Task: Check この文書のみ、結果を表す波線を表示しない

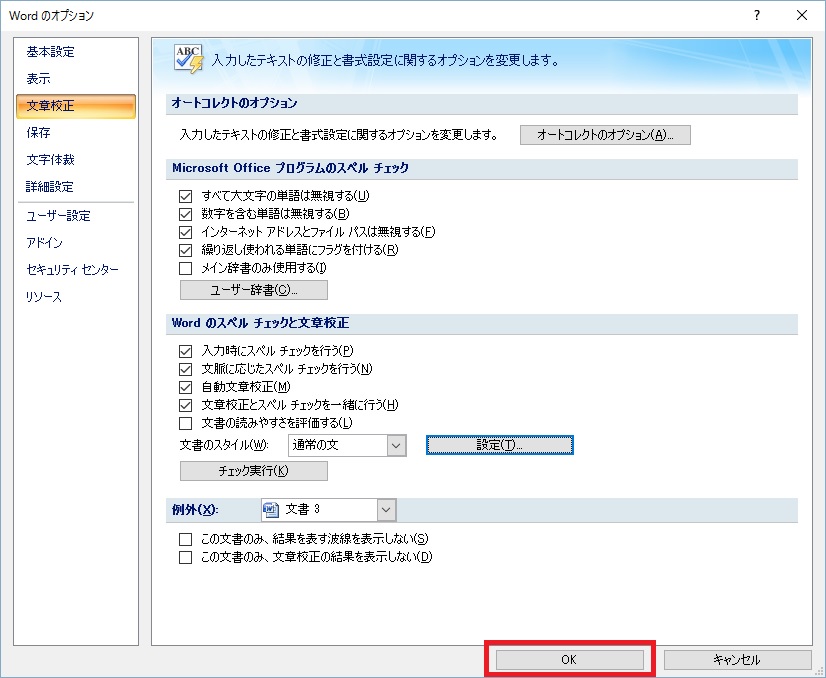Action: point(185,539)
